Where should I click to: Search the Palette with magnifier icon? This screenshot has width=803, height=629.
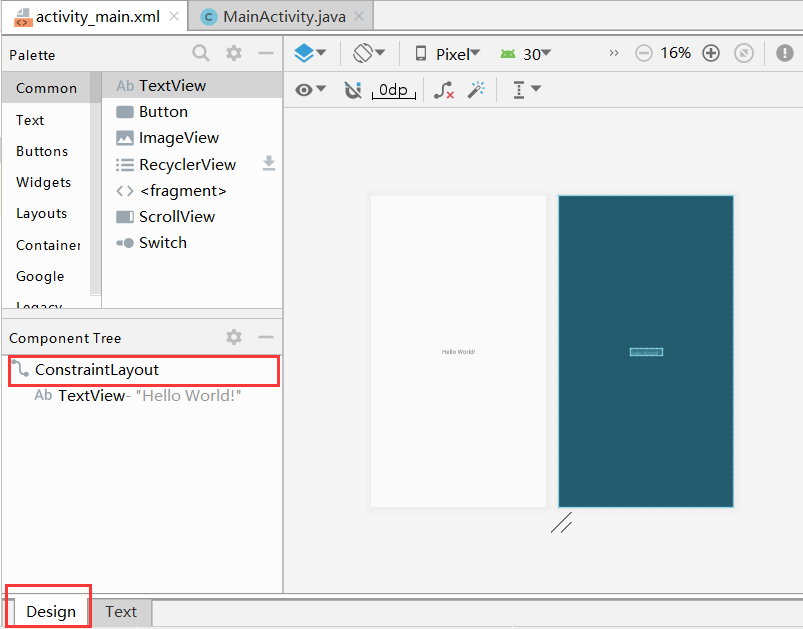pos(201,53)
